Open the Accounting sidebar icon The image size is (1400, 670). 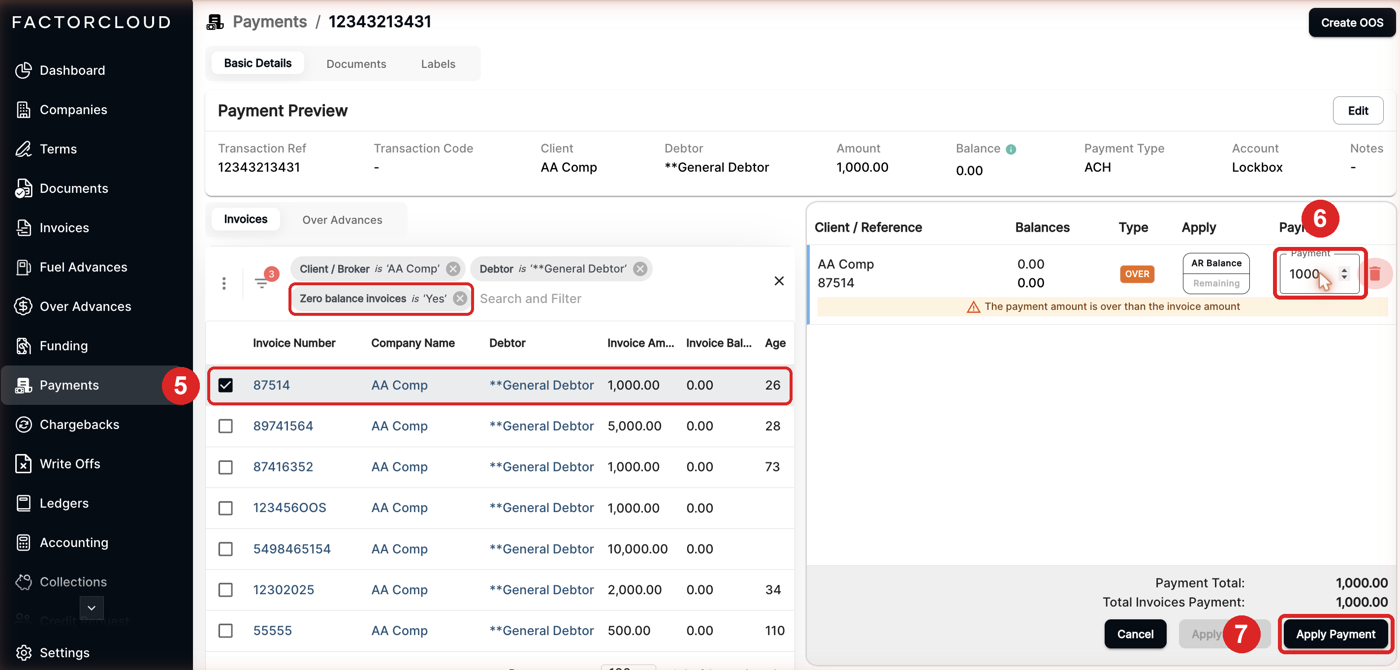click(x=23, y=542)
